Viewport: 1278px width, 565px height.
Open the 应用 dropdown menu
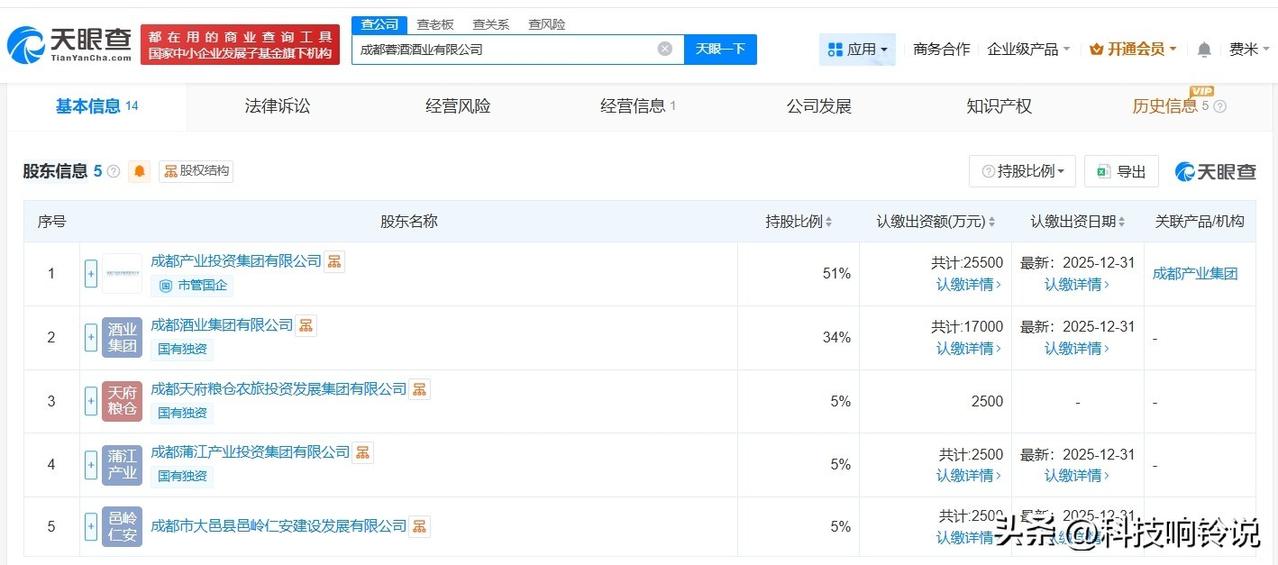coord(857,49)
